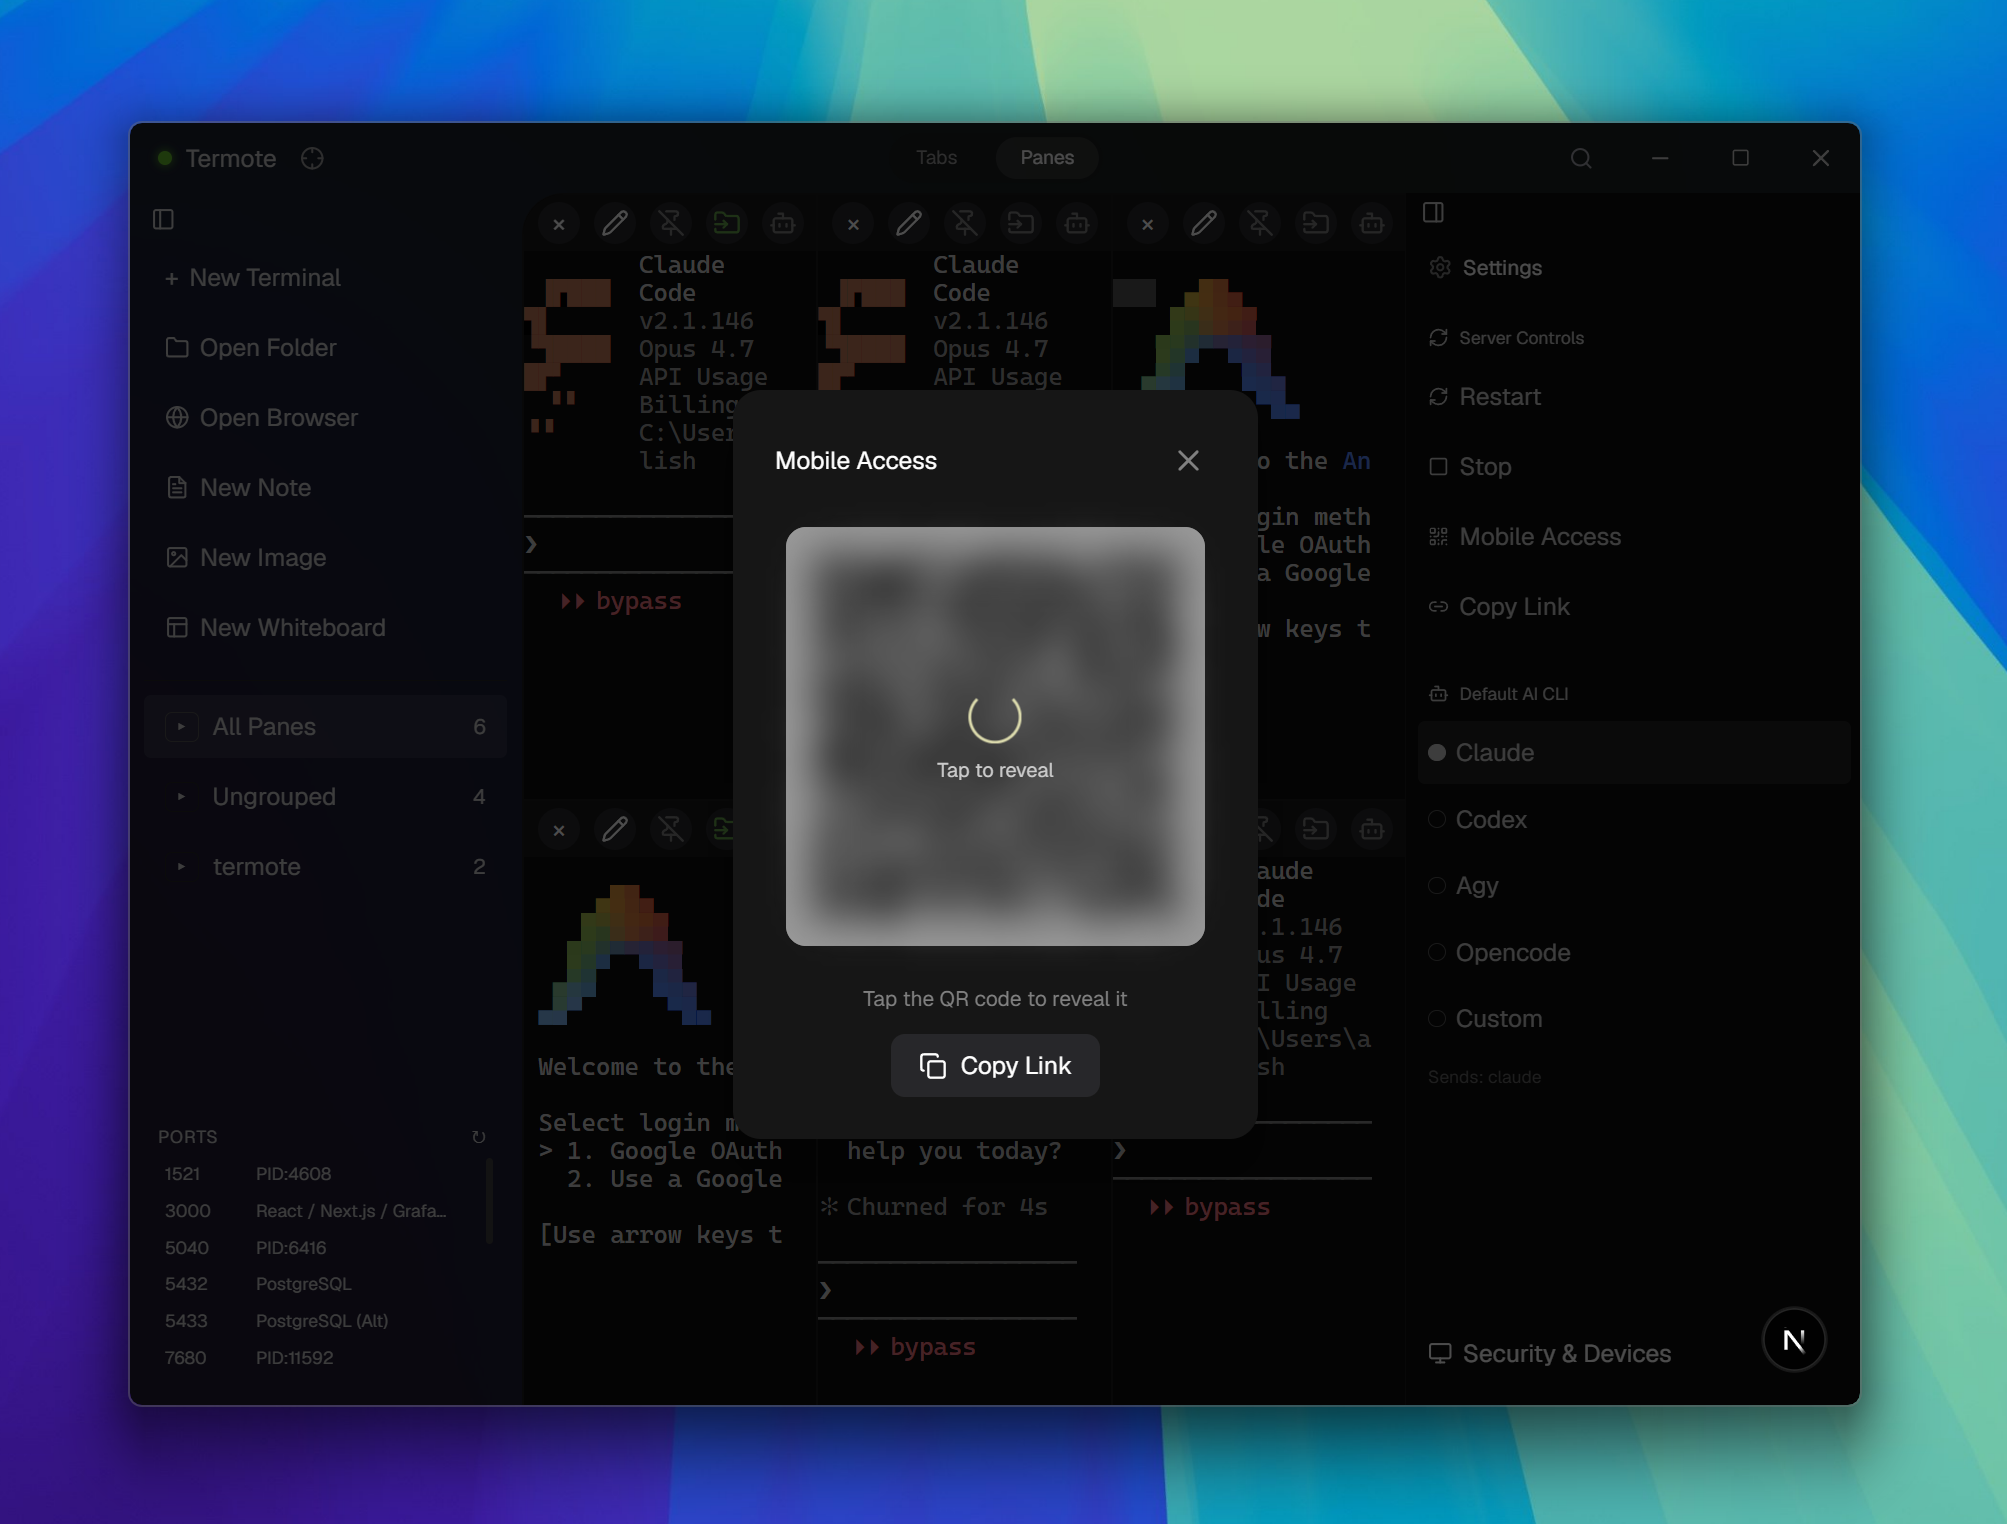2007x1524 pixels.
Task: Create a New Note
Action: click(238, 487)
